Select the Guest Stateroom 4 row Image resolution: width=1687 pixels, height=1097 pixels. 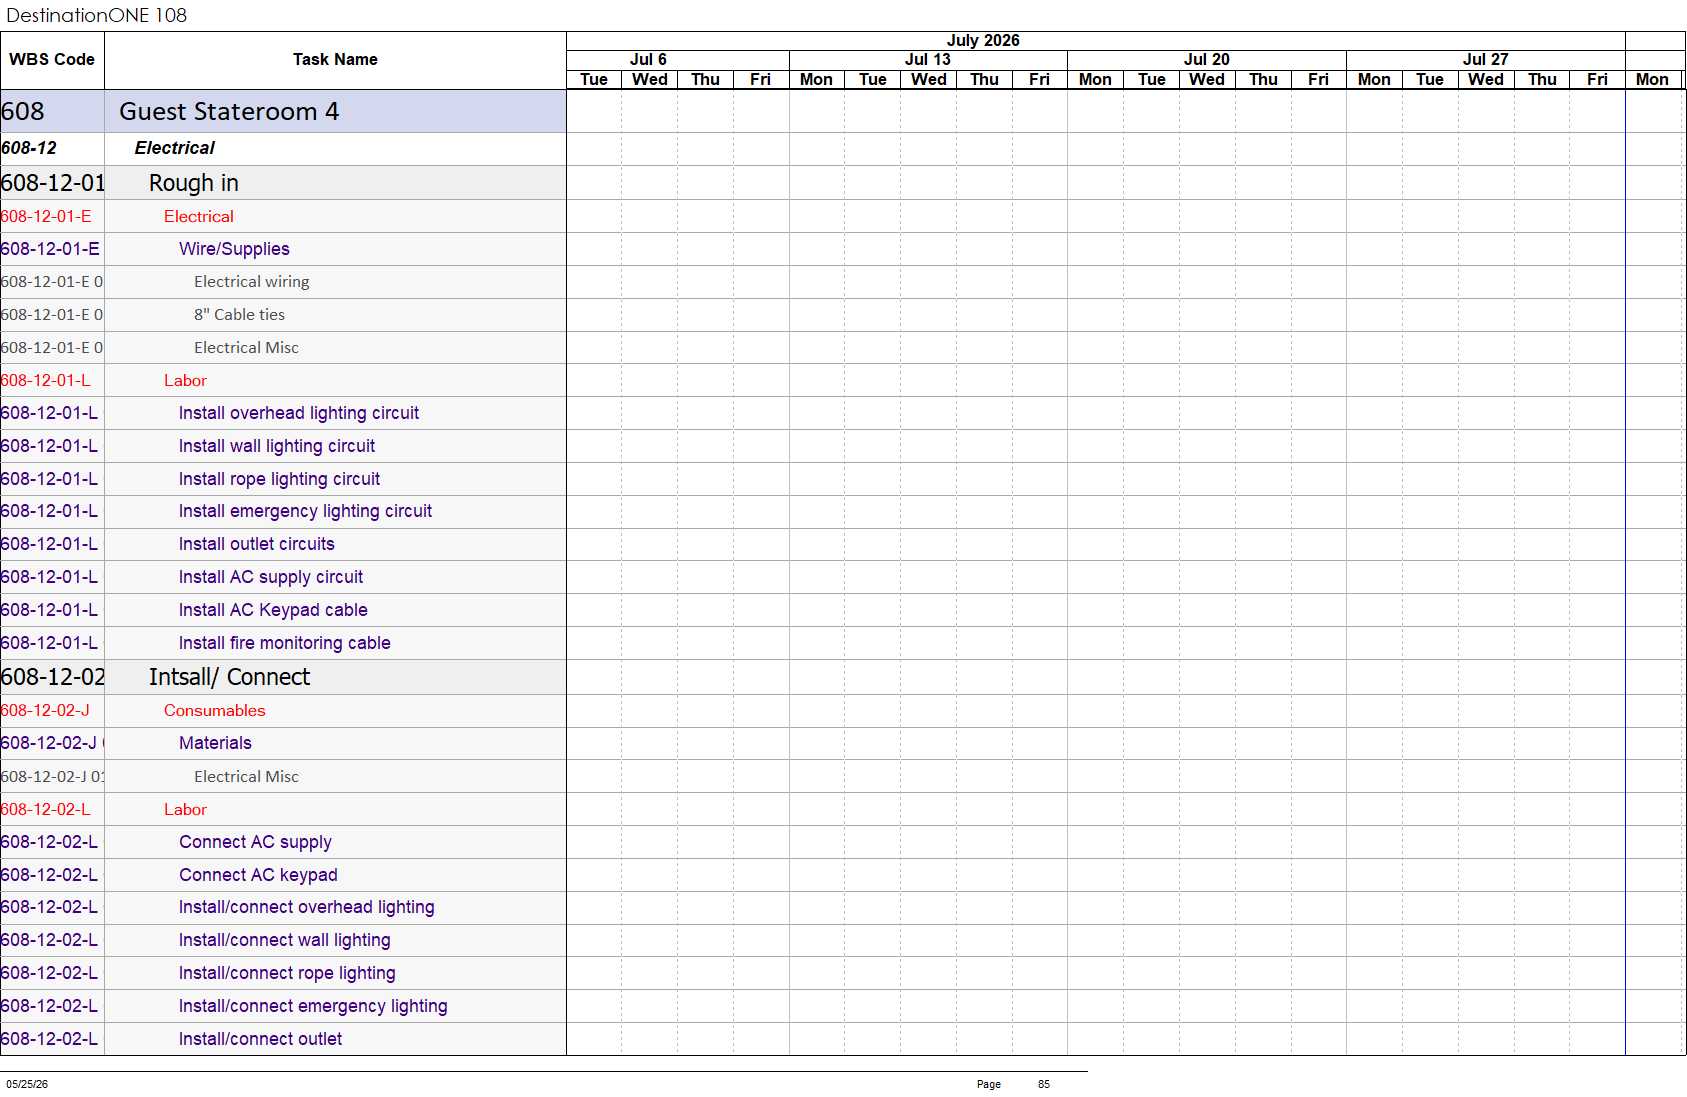283,111
